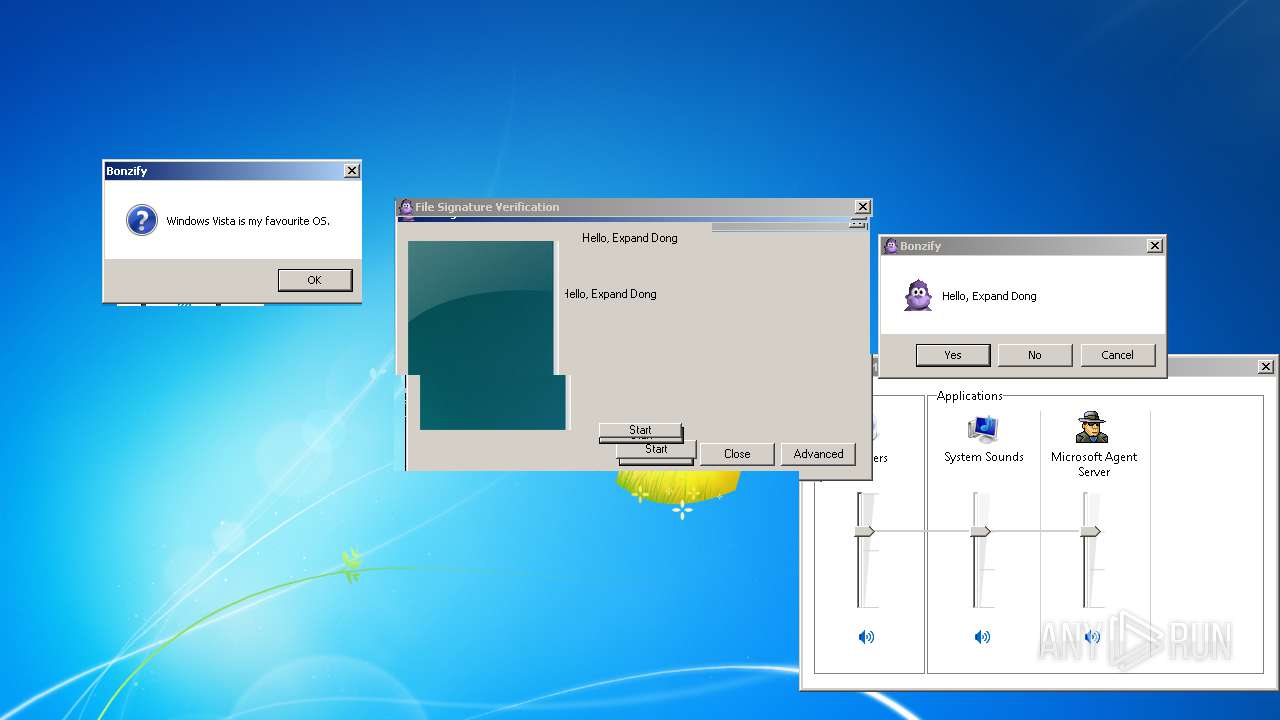The height and width of the screenshot is (720, 1280).
Task: Click the 'System Sounds' label
Action: tap(984, 457)
